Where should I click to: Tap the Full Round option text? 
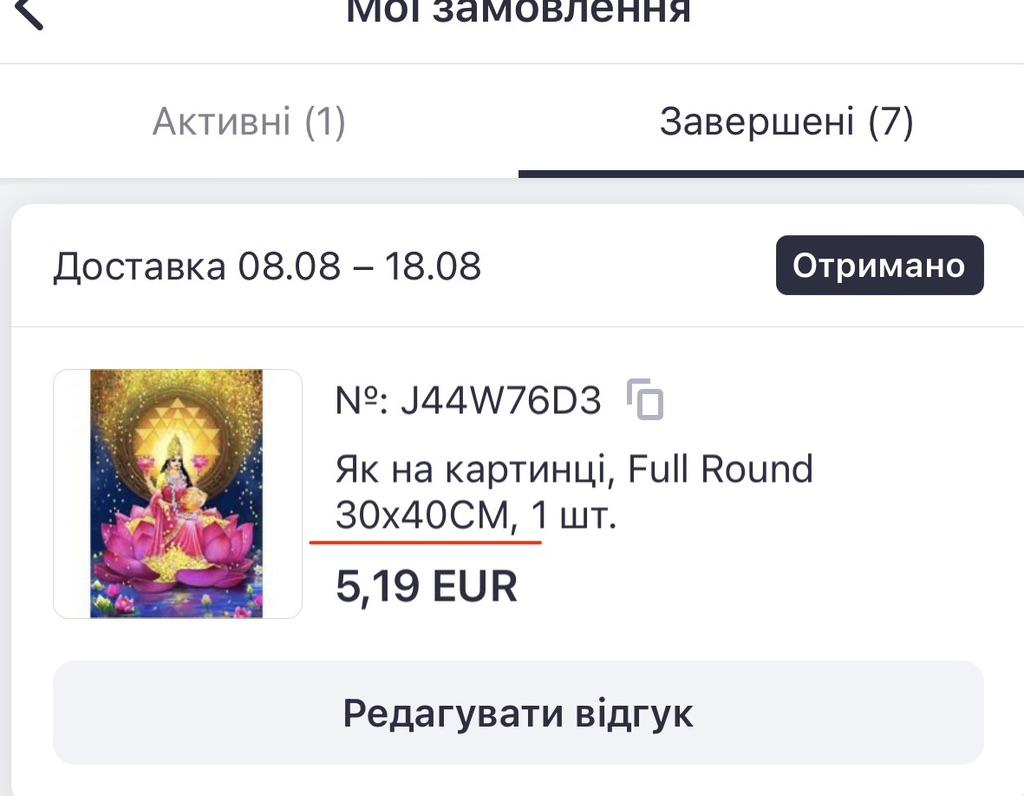click(x=720, y=469)
